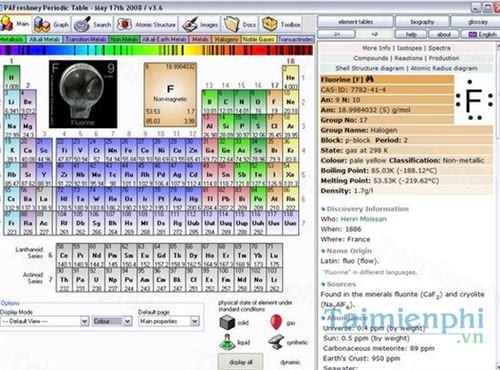This screenshot has height=370, width=500.
Task: Open the Reactions link
Action: pos(408,58)
